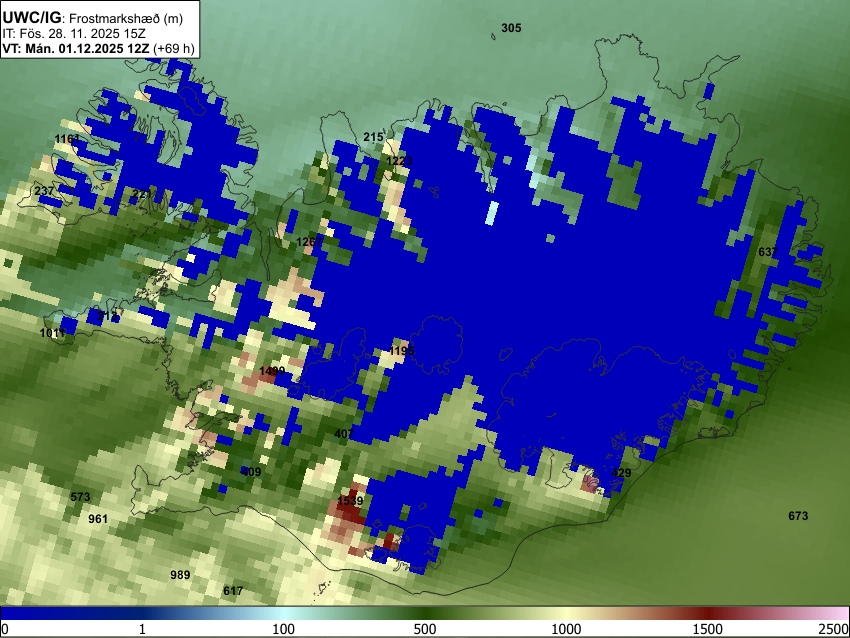Click the map value 1011
This screenshot has height=638, width=850.
click(53, 333)
